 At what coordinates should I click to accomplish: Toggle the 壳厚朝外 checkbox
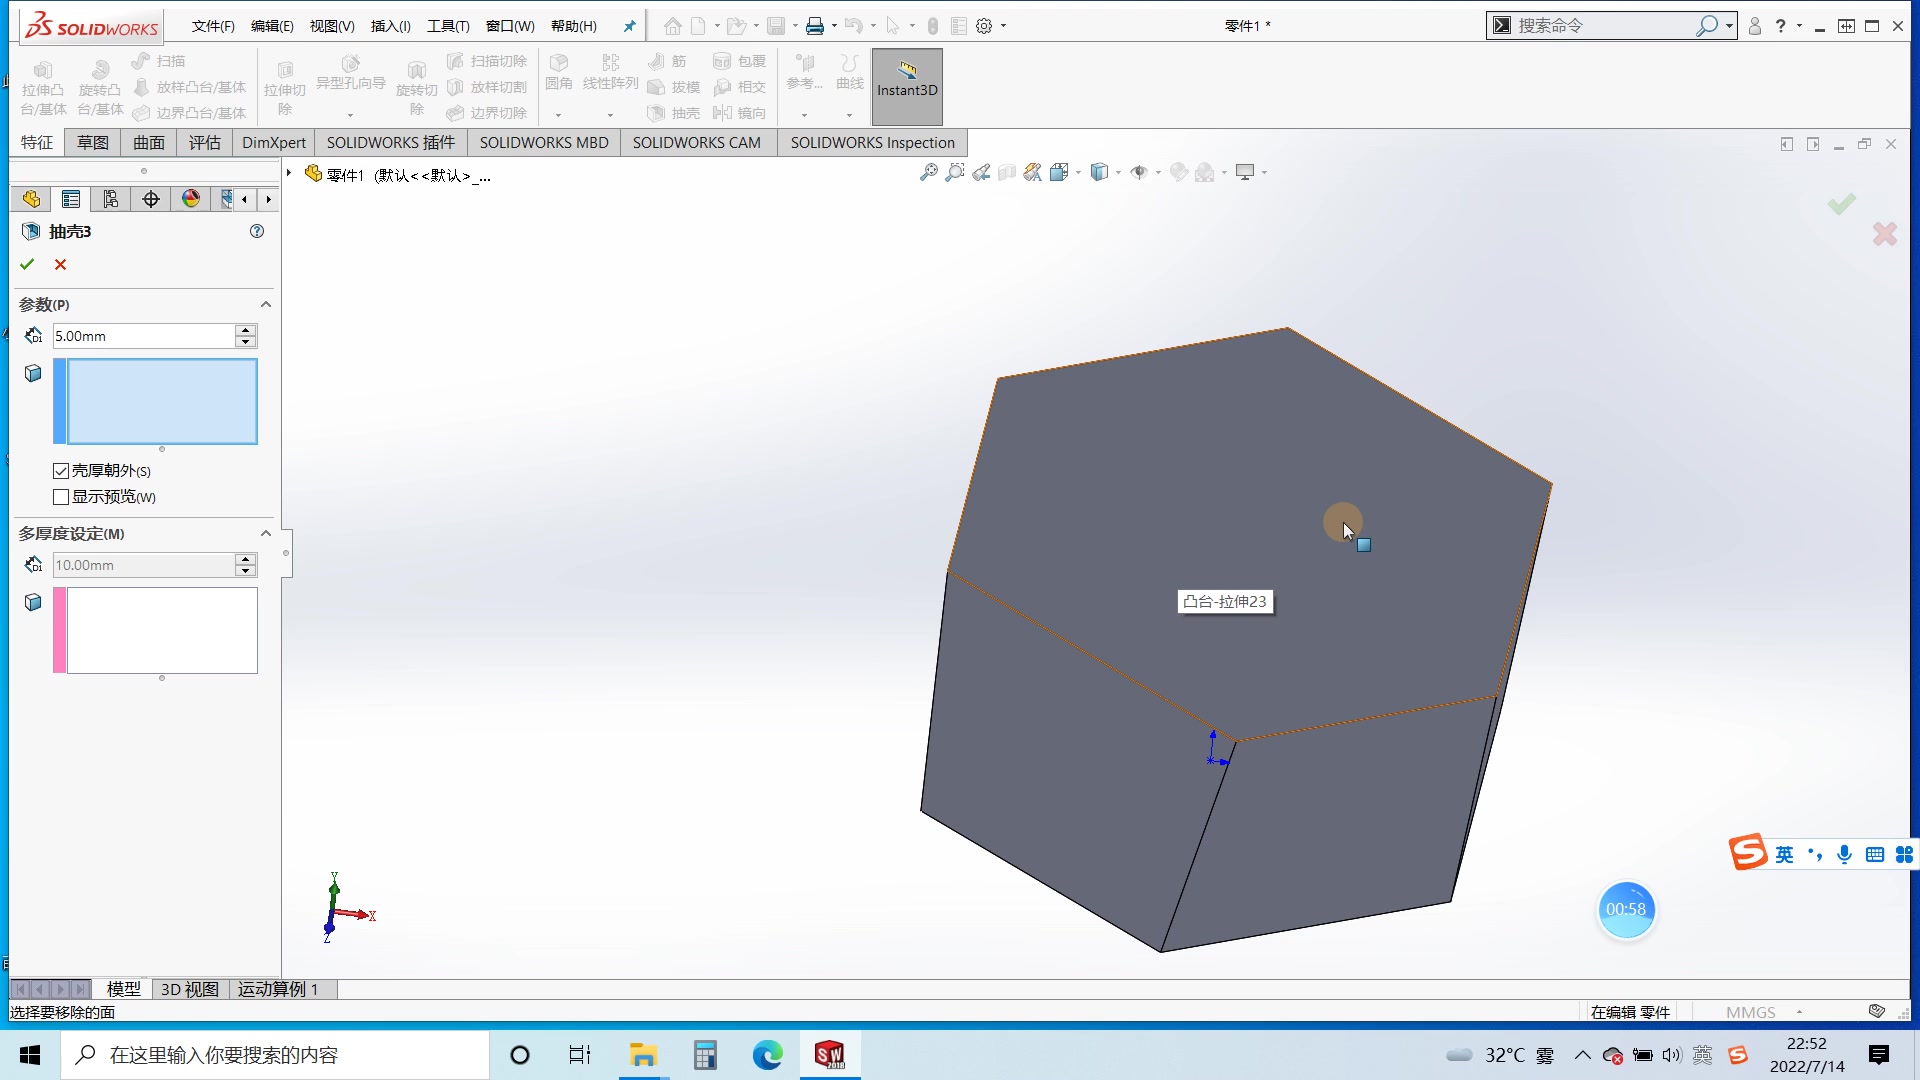pyautogui.click(x=61, y=470)
